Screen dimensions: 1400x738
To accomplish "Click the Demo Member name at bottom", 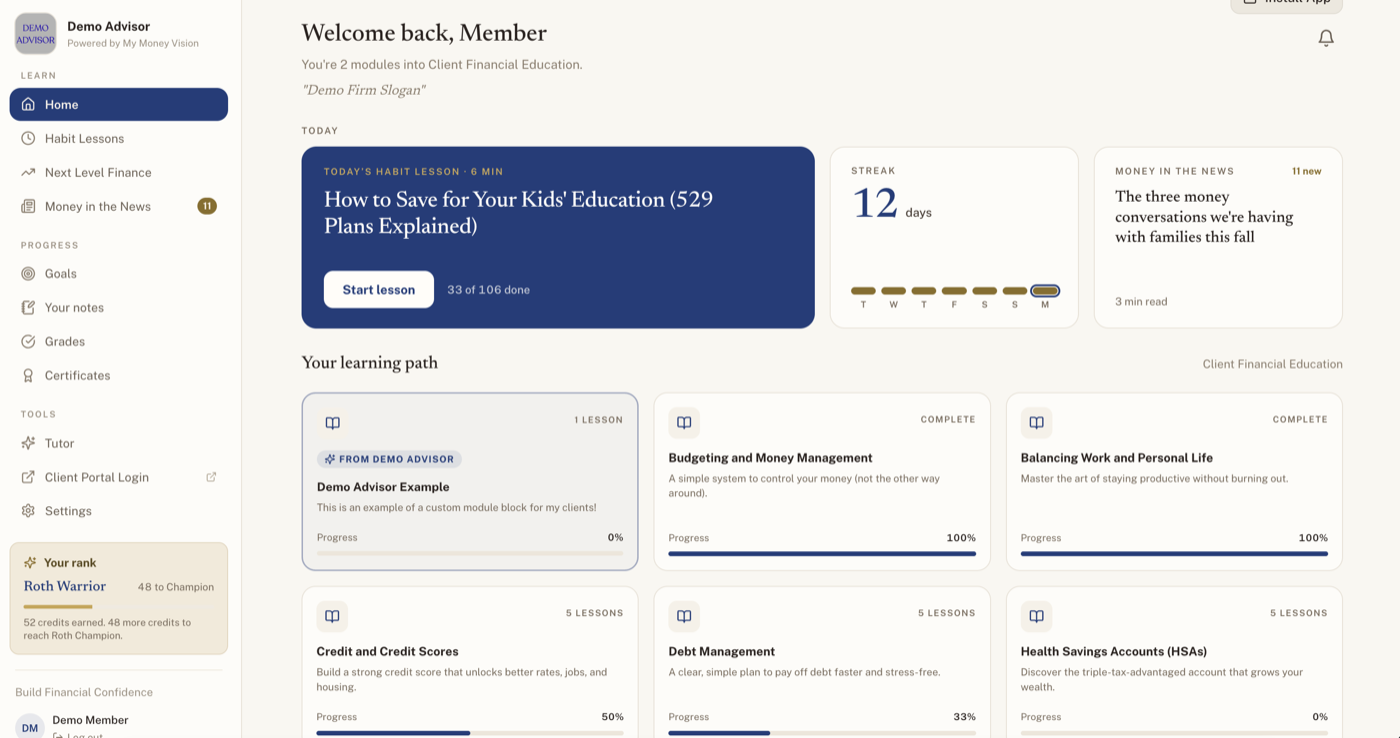I will [90, 720].
